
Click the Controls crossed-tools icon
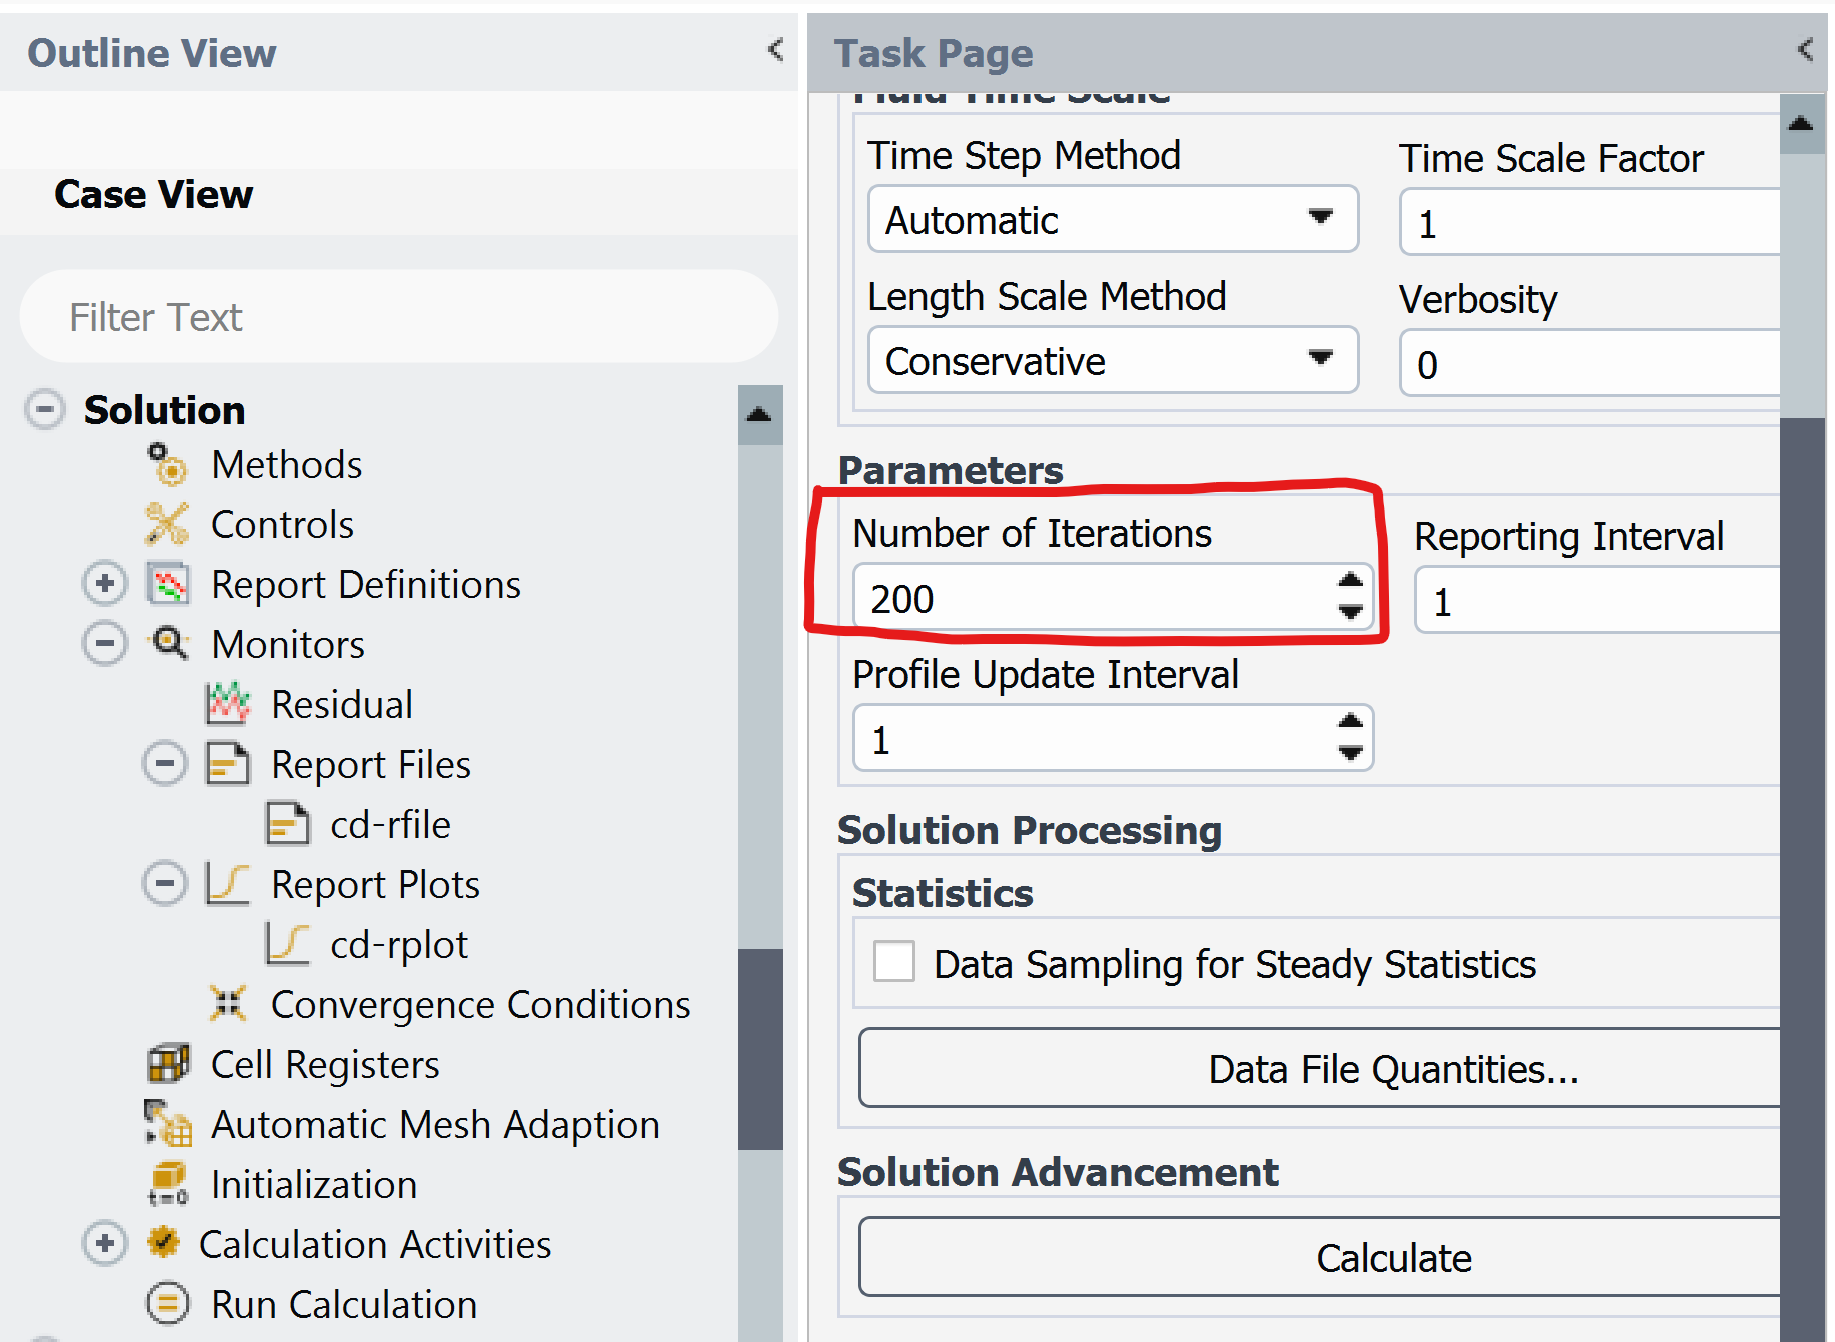[x=167, y=524]
